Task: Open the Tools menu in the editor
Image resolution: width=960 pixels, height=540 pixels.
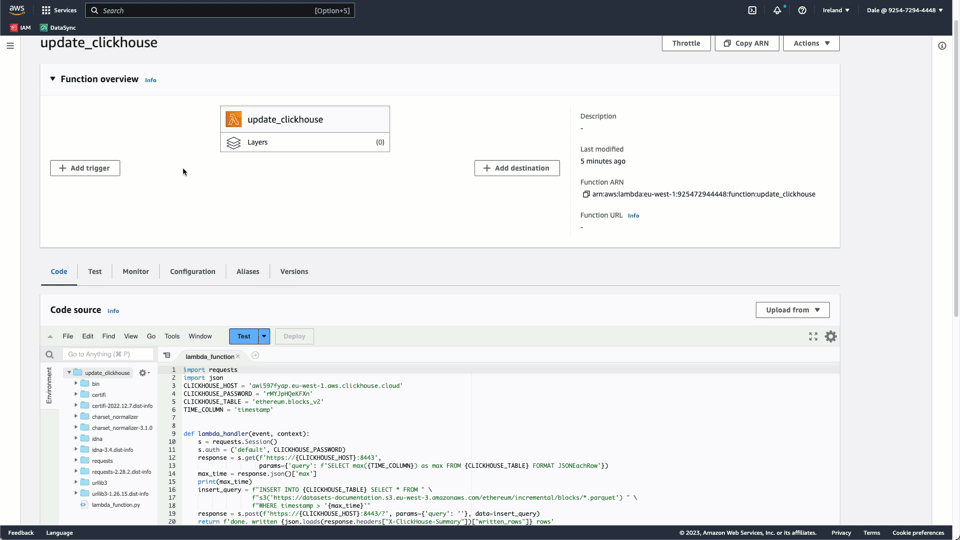Action: click(x=172, y=336)
